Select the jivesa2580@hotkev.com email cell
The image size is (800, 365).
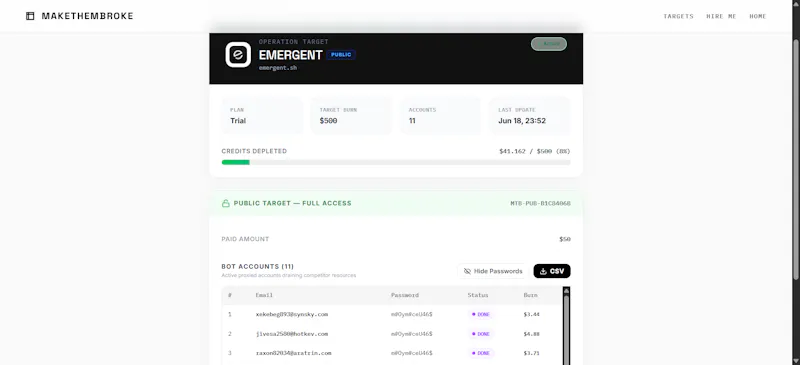[292, 334]
